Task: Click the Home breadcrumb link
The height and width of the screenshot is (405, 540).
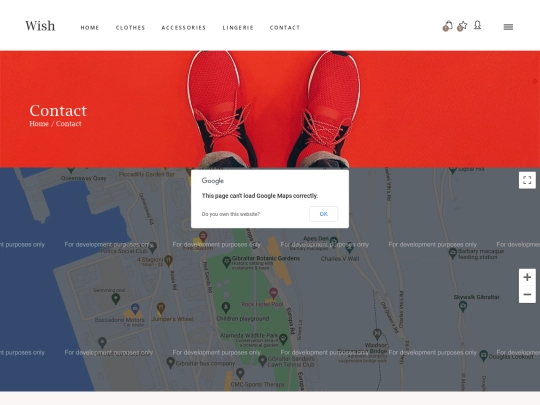Action: click(x=39, y=124)
